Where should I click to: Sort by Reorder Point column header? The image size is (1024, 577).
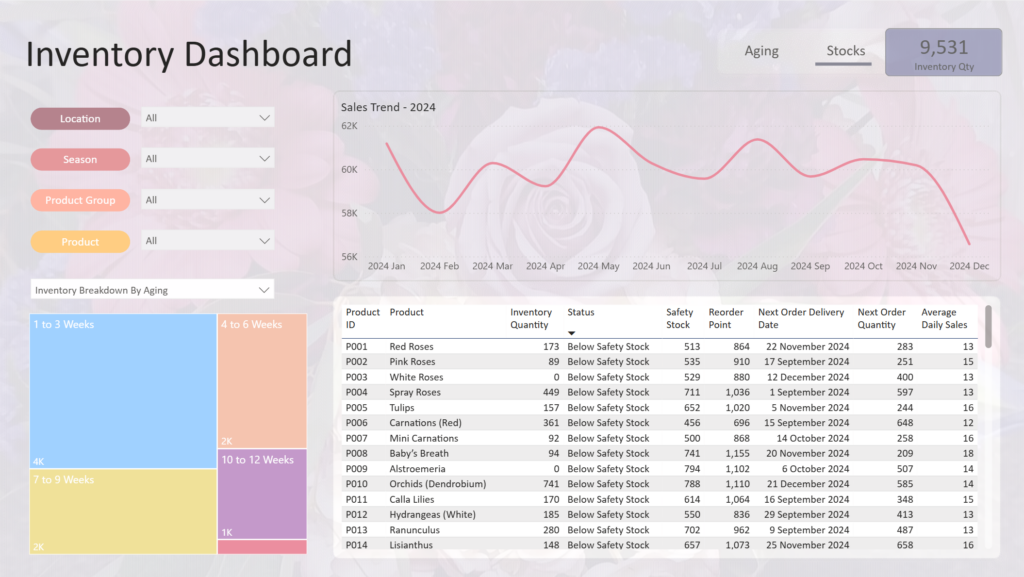click(726, 319)
